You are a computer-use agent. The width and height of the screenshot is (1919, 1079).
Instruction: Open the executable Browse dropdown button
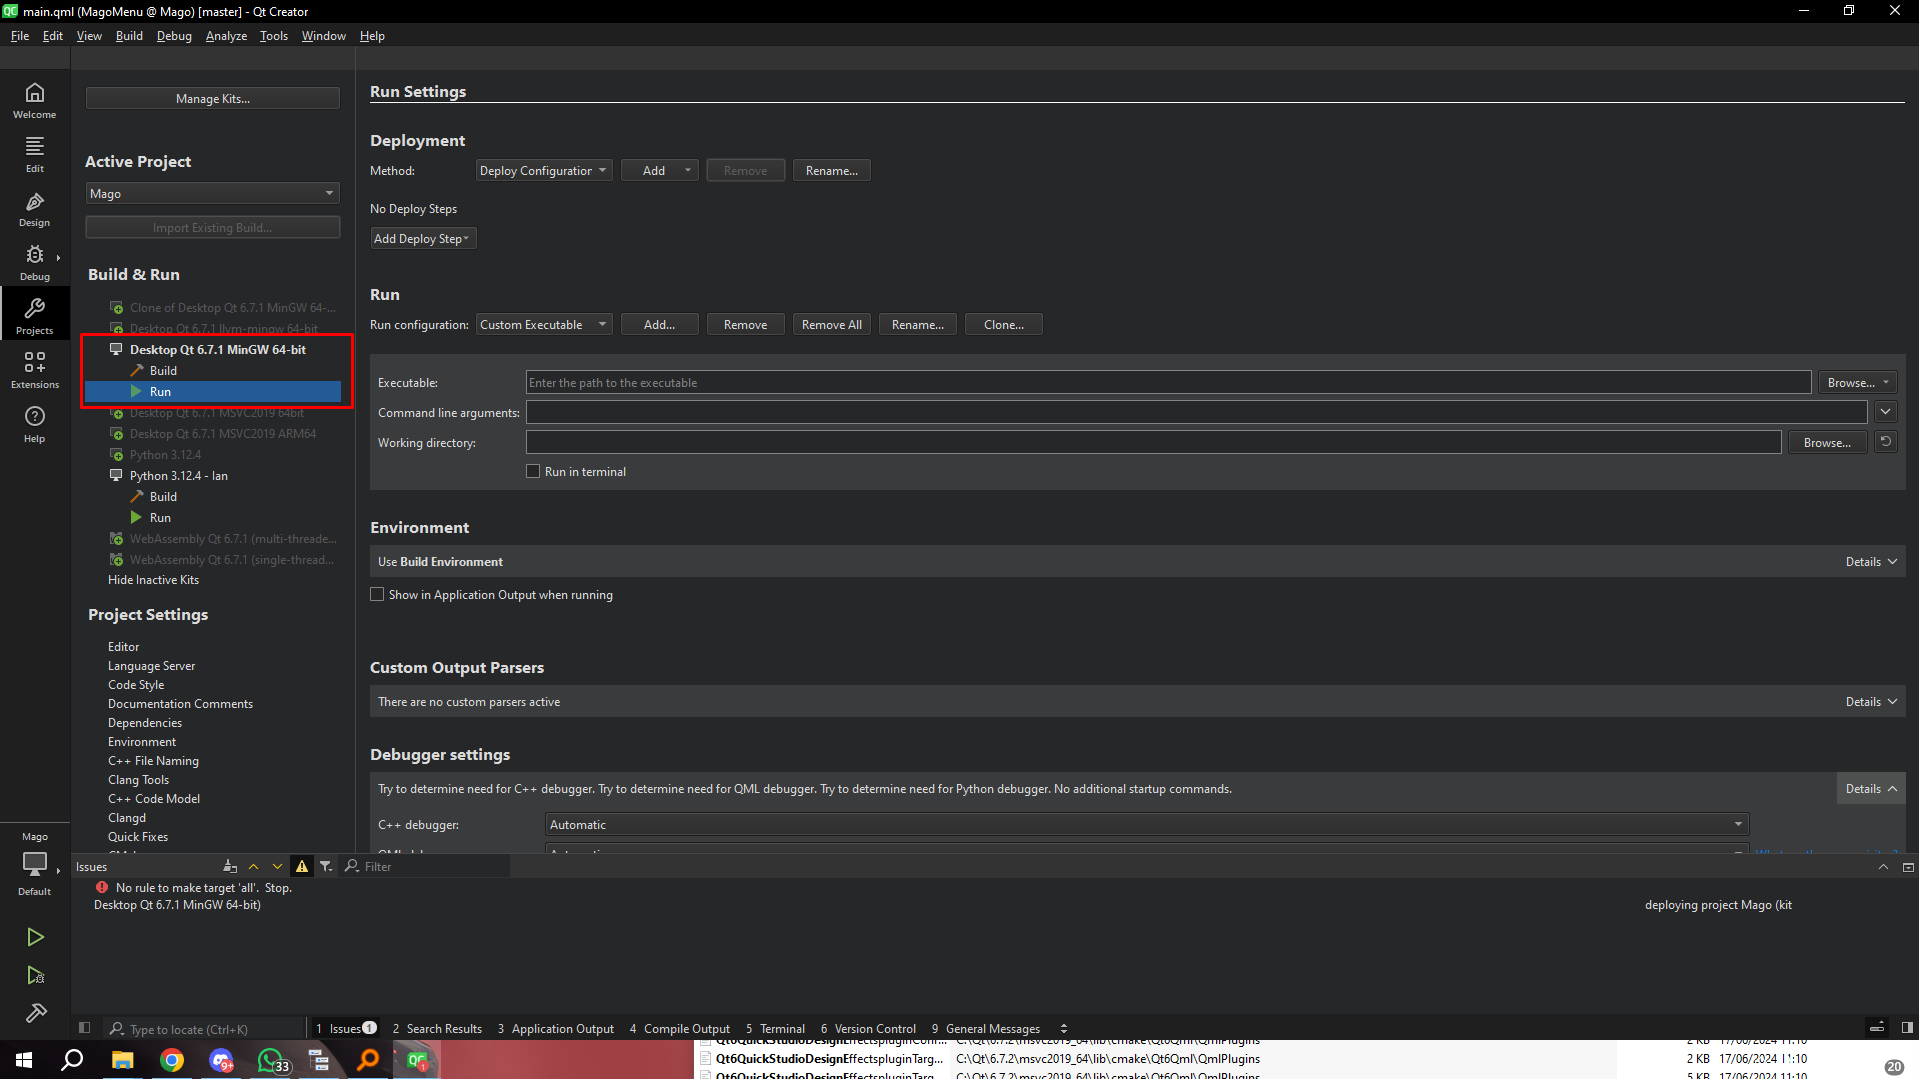(x=1857, y=382)
